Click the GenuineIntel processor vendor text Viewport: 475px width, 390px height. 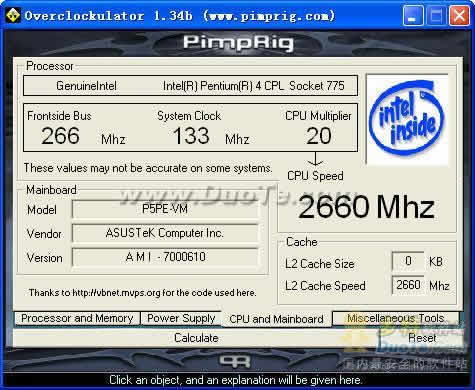click(x=86, y=86)
